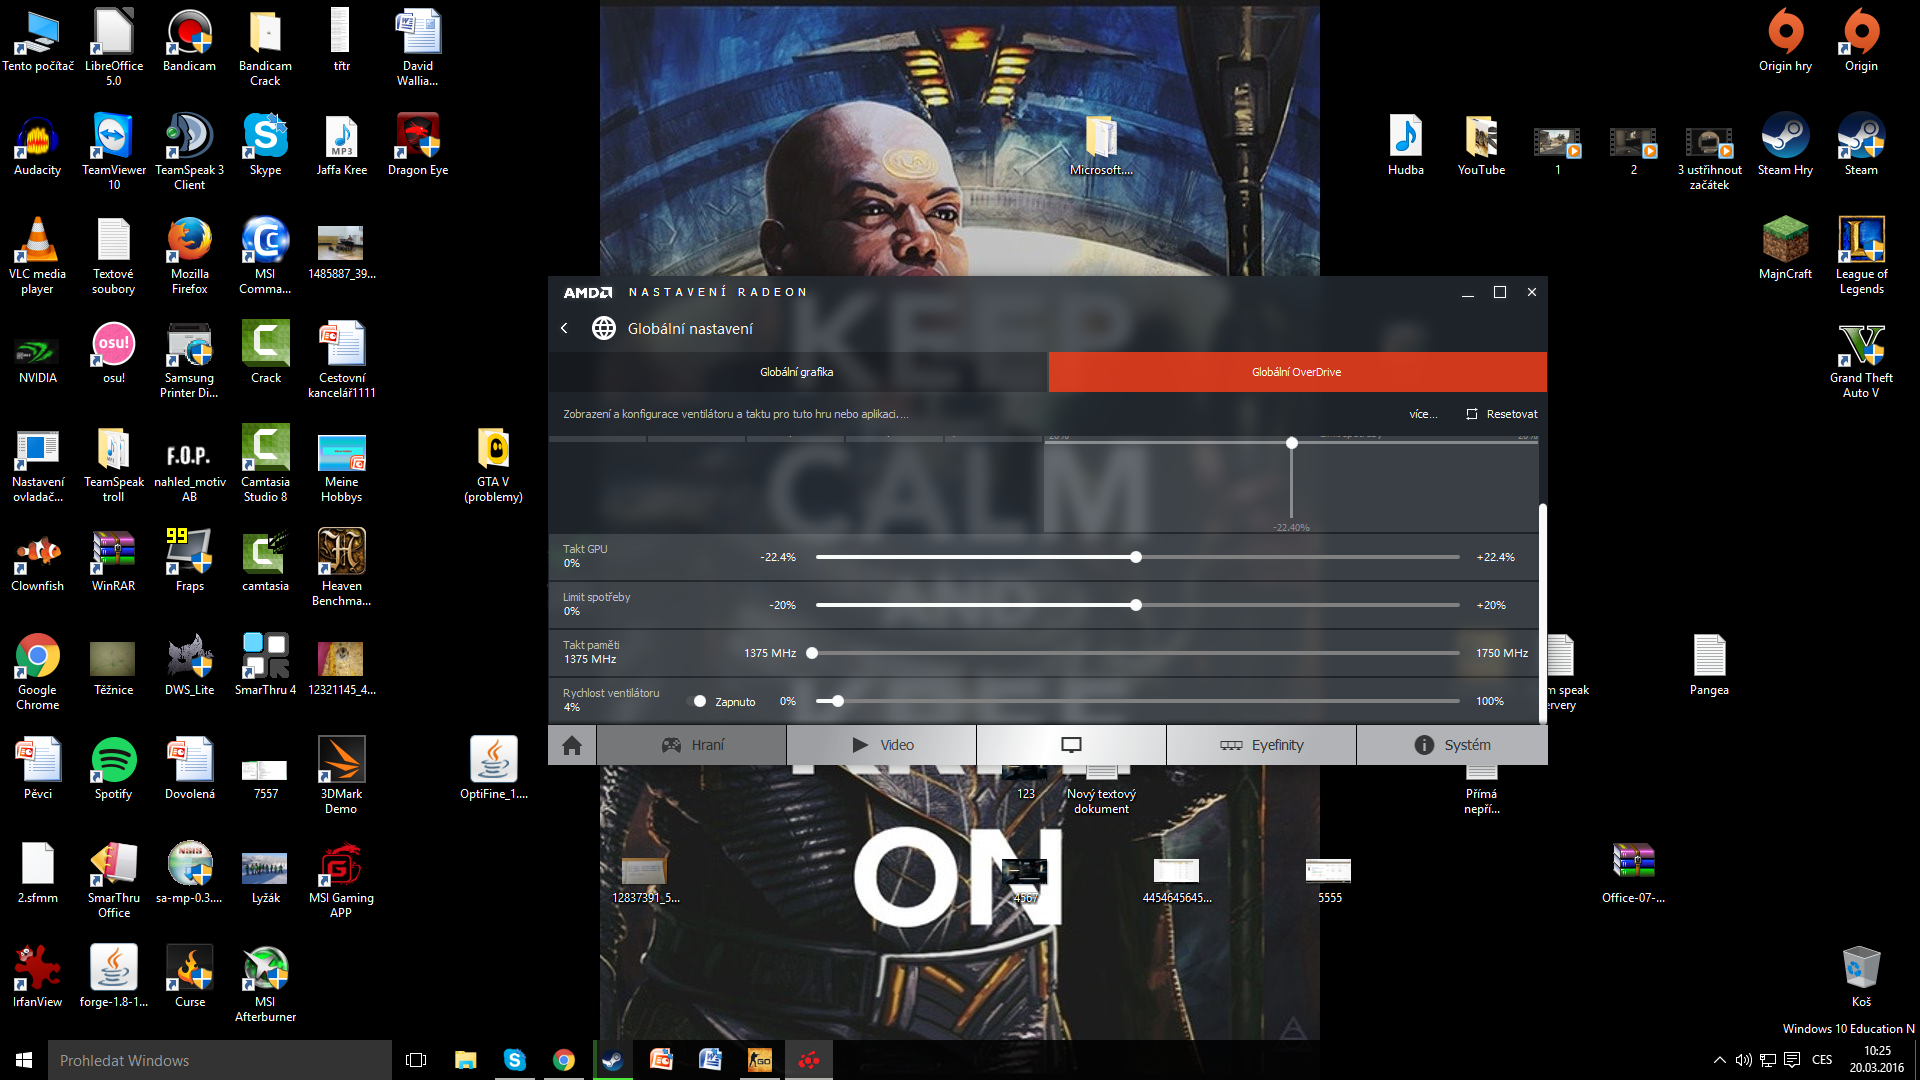The width and height of the screenshot is (1920, 1080).
Task: Switch to Globální grafika tab
Action: 797,372
